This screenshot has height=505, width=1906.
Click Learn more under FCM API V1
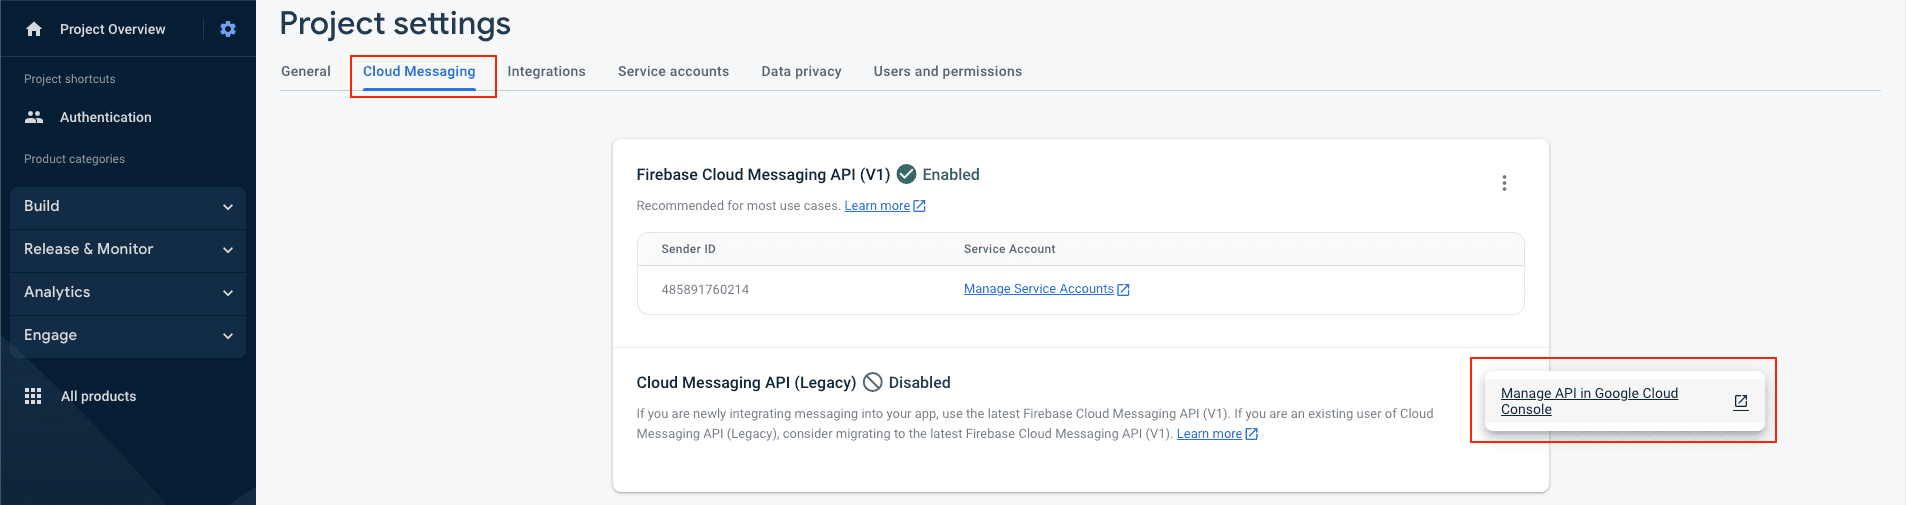tap(877, 206)
